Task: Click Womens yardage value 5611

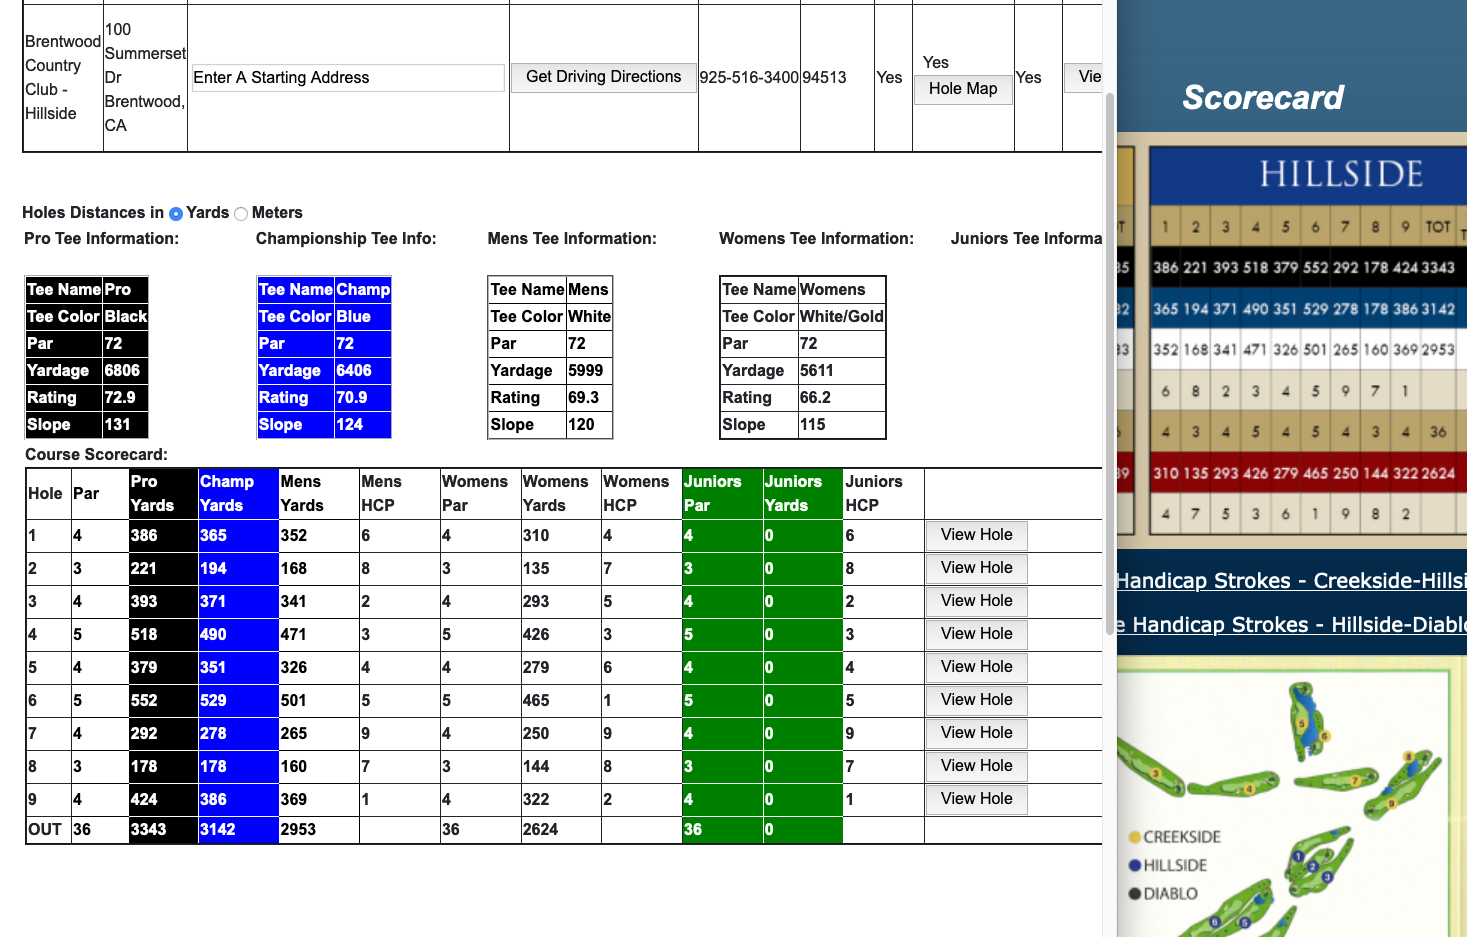Action: click(x=817, y=371)
